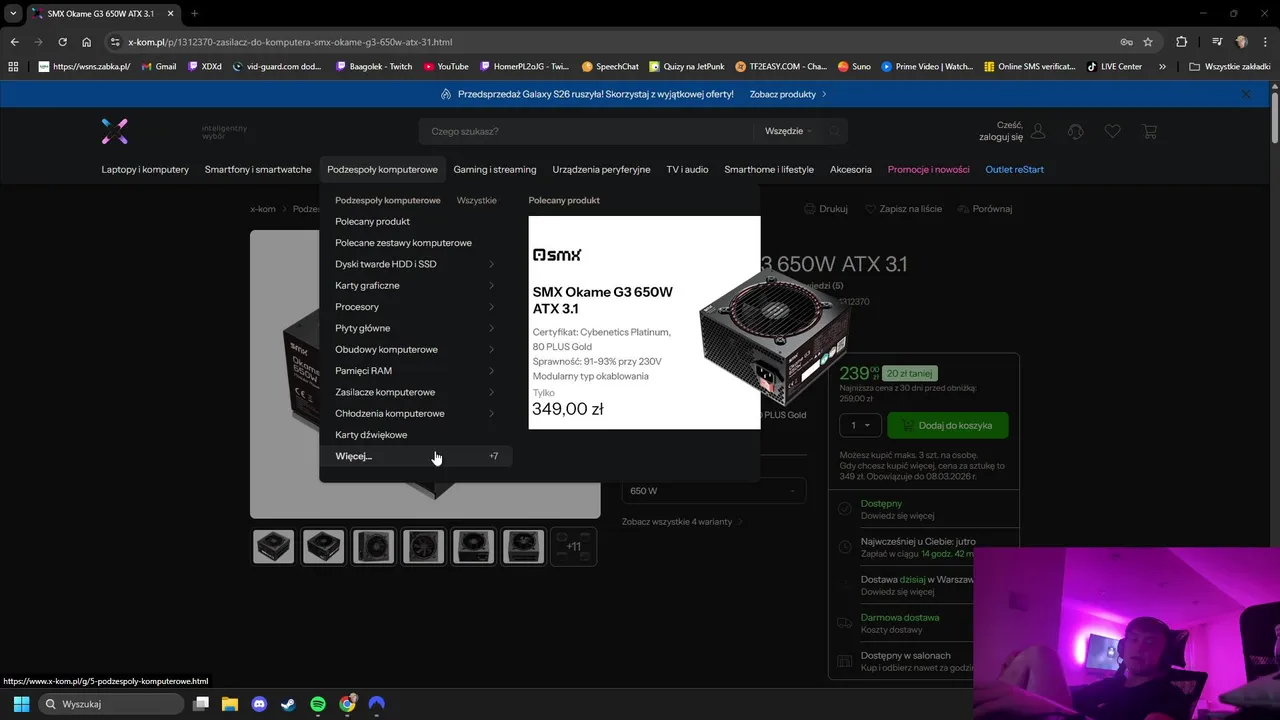Open 'Laptopy i komputery' navigation menu
The image size is (1280, 720).
[145, 169]
